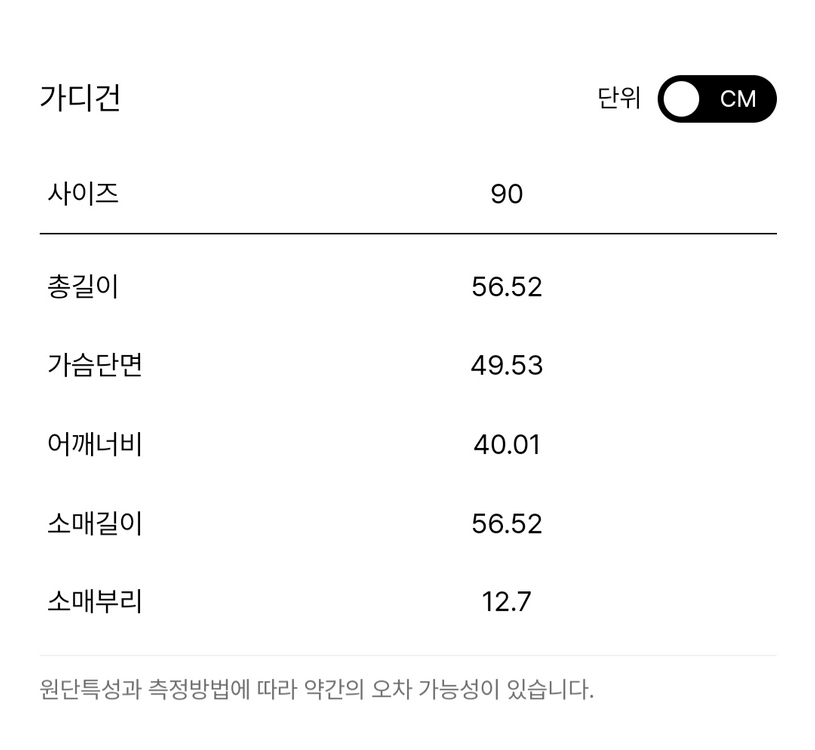Click the 소매길이 sleeve length row
This screenshot has height=750, width=815.
(95, 523)
